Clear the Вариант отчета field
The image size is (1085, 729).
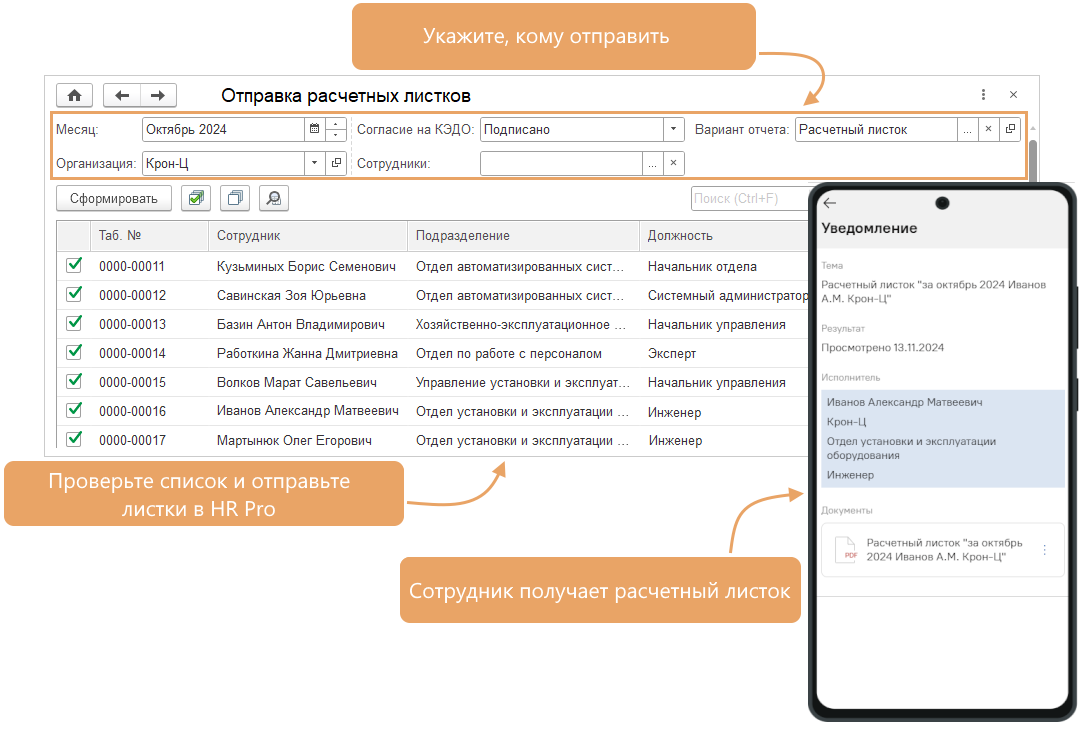pos(989,129)
